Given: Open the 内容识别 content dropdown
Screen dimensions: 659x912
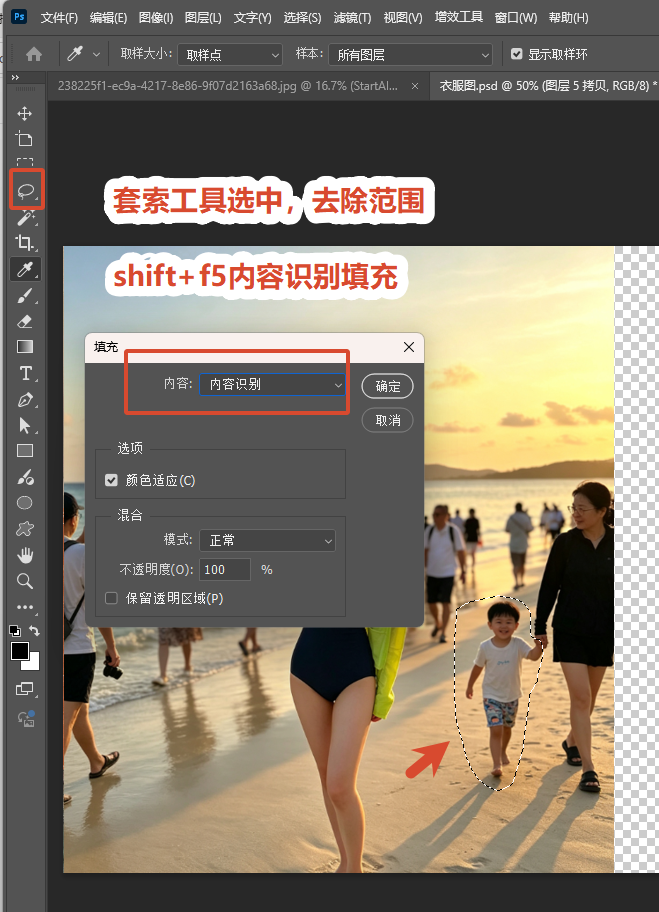Looking at the screenshot, I should pos(272,384).
